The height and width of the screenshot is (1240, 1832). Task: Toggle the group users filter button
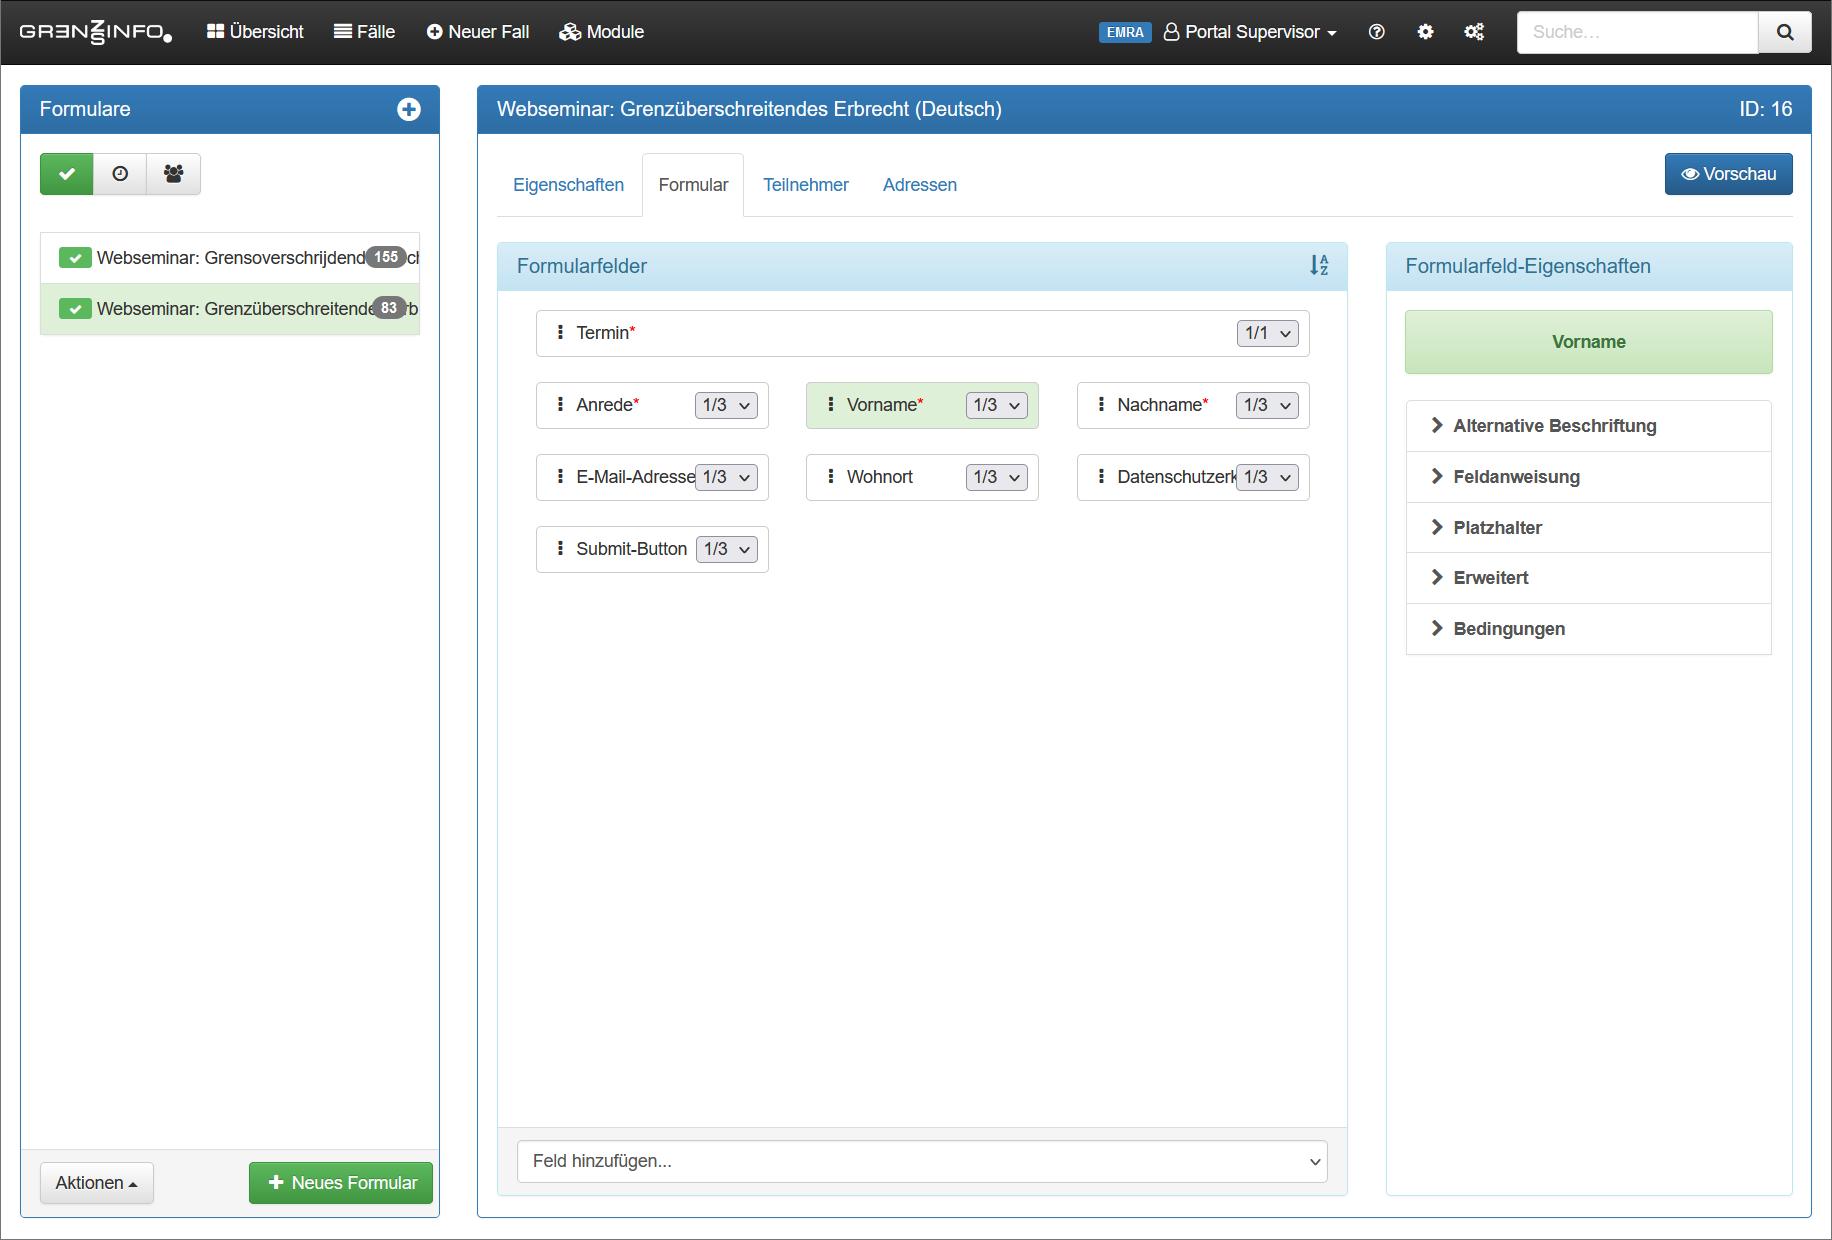point(173,174)
